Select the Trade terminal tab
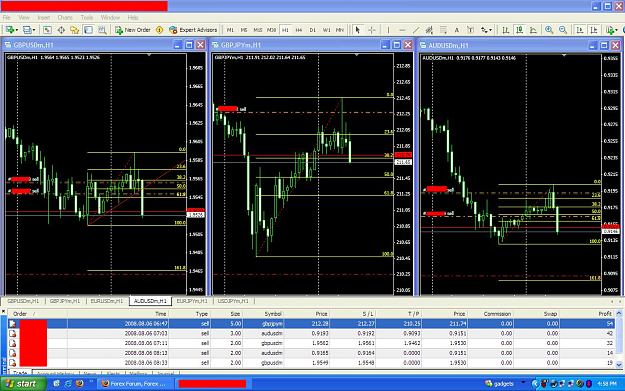The width and height of the screenshot is (625, 391). tap(20, 373)
